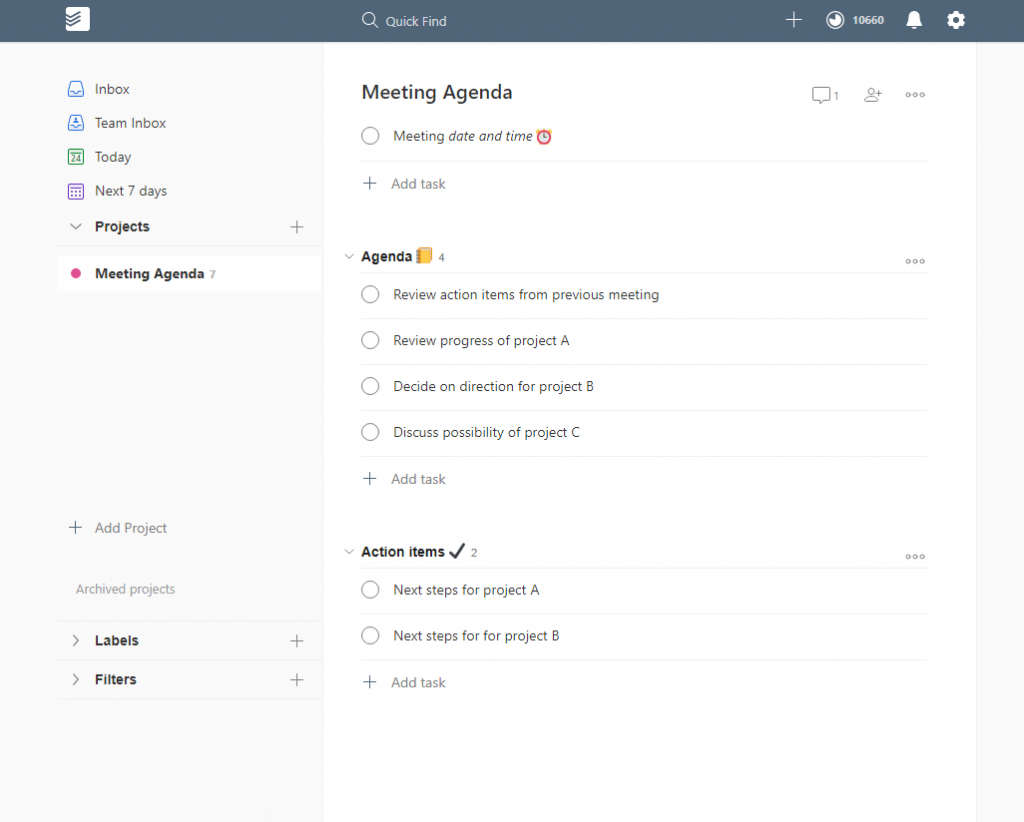Image resolution: width=1024 pixels, height=822 pixels.
Task: Complete the Meeting date and time task
Action: pyautogui.click(x=370, y=136)
